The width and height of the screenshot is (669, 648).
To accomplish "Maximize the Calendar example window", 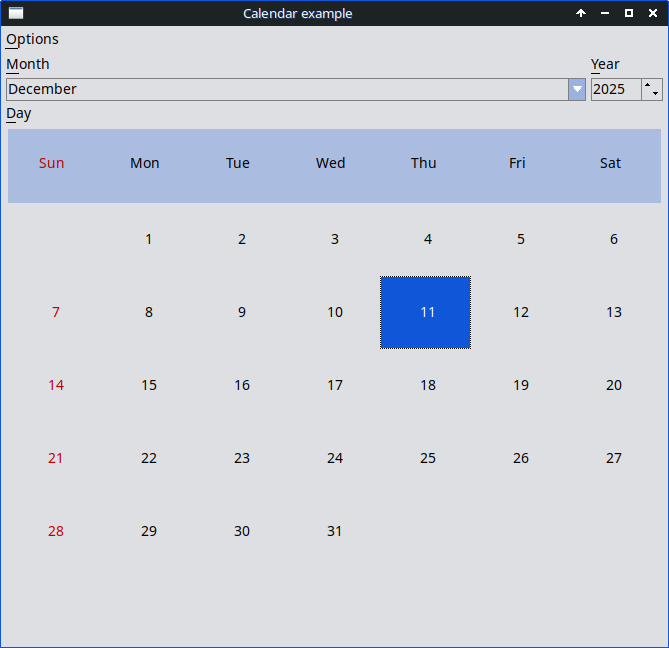I will point(629,13).
